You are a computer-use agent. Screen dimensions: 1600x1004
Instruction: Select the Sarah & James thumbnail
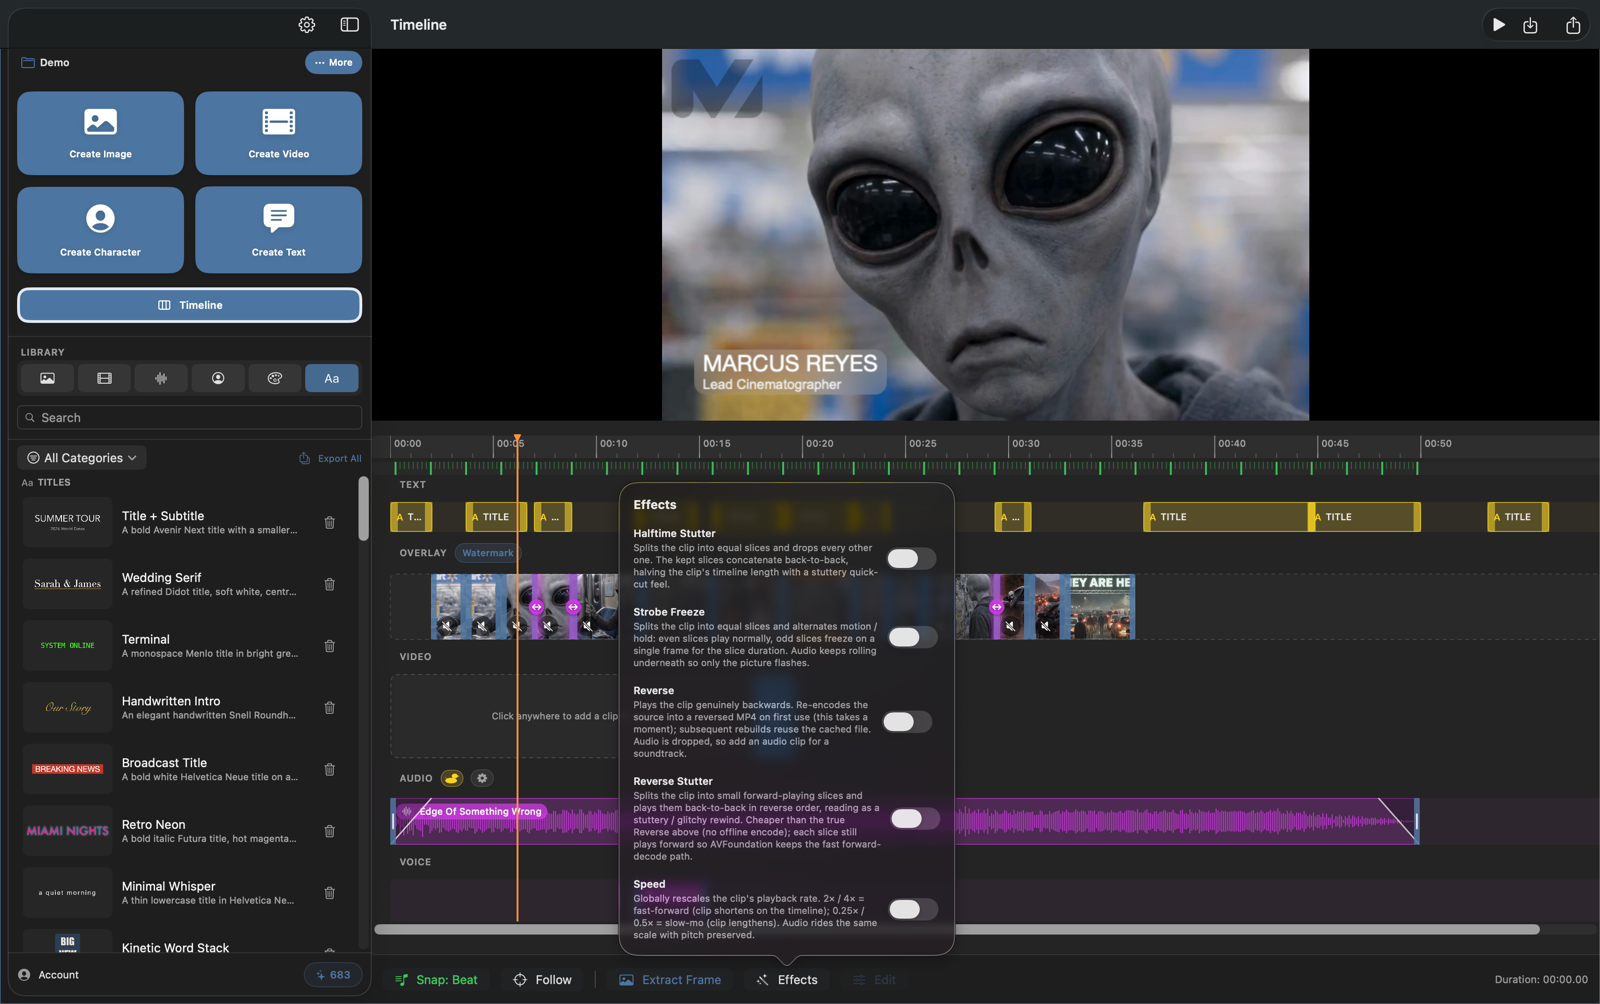click(67, 584)
